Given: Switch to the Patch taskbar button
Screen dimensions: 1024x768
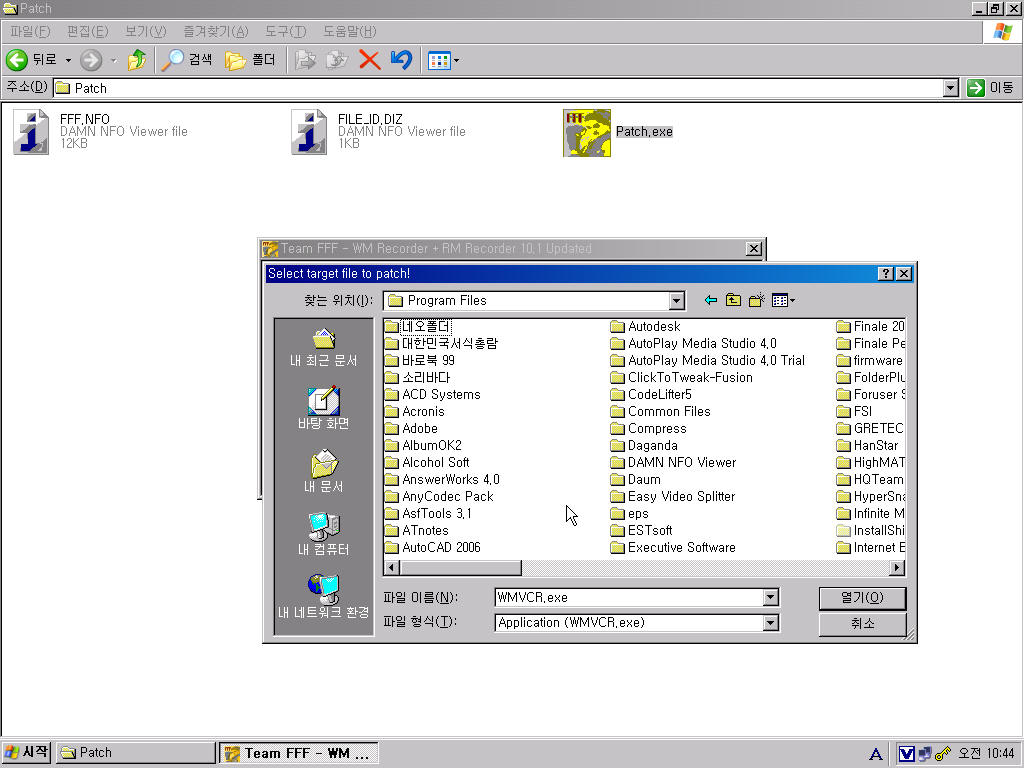Looking at the screenshot, I should coord(135,752).
